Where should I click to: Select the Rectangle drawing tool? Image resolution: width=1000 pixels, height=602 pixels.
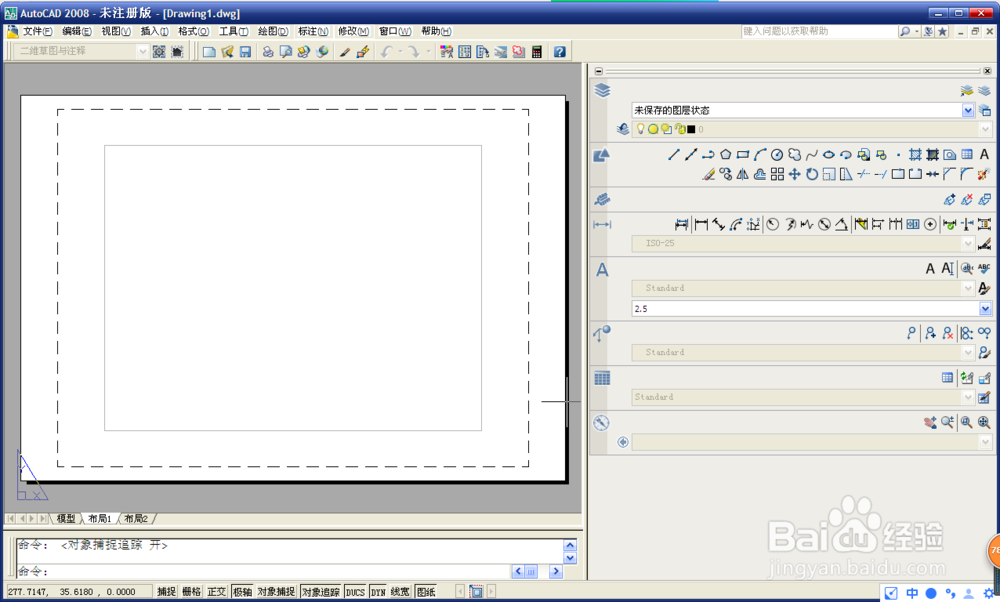pos(742,154)
